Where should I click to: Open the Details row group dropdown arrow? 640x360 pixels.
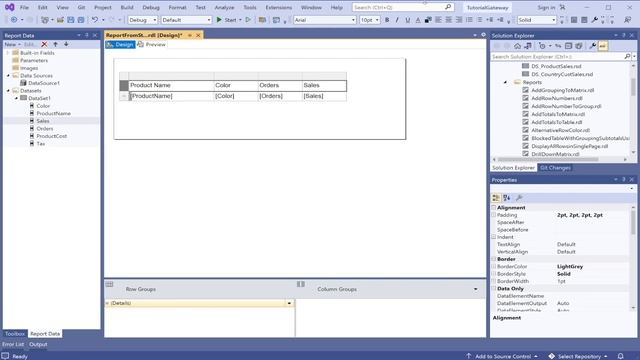coord(289,303)
